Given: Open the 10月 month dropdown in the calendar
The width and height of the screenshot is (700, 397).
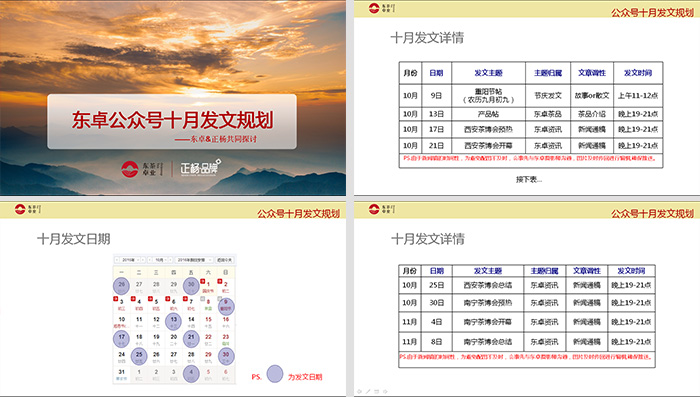Looking at the screenshot, I should click(161, 259).
